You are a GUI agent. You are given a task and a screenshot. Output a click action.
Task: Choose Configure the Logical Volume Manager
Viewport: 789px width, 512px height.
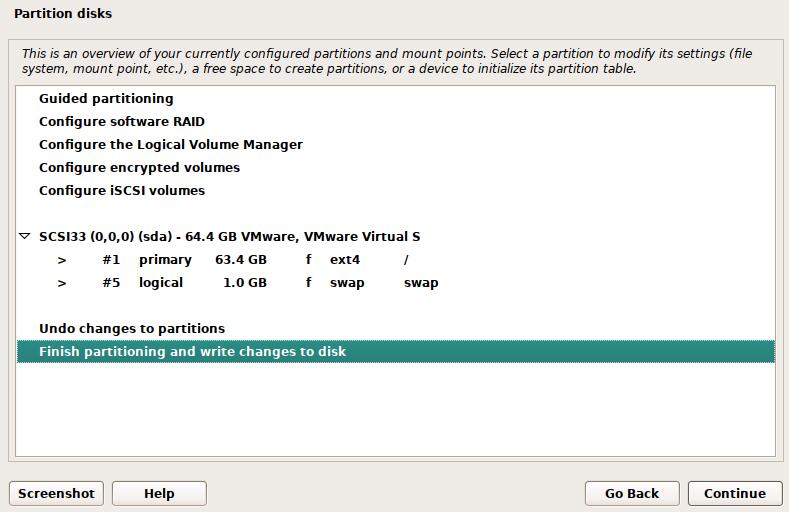coord(171,144)
